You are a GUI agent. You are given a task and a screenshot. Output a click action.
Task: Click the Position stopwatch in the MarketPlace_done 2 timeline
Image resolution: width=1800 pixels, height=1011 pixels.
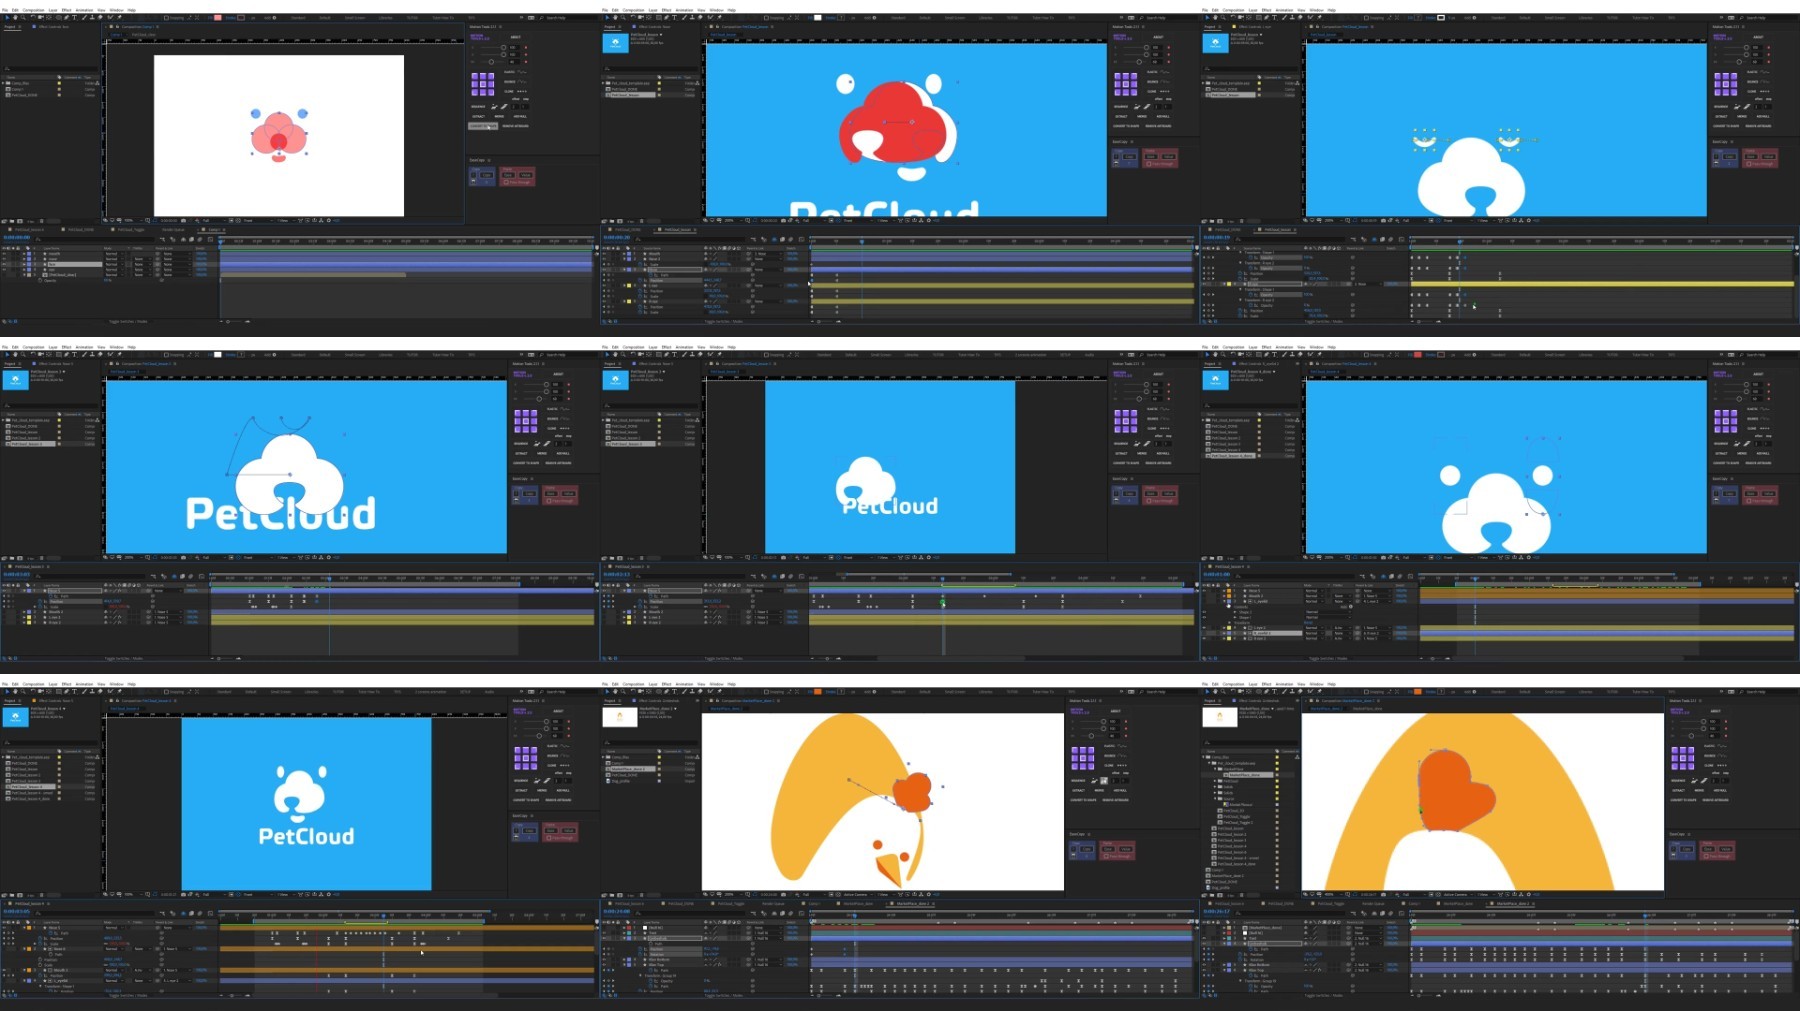pos(1240,954)
